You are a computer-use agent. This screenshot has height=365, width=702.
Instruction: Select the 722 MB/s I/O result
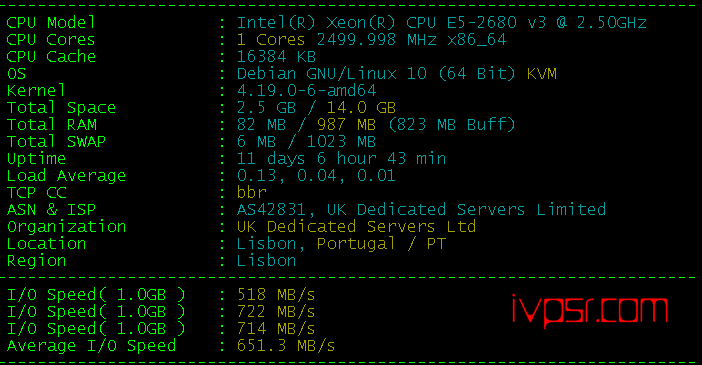276,312
